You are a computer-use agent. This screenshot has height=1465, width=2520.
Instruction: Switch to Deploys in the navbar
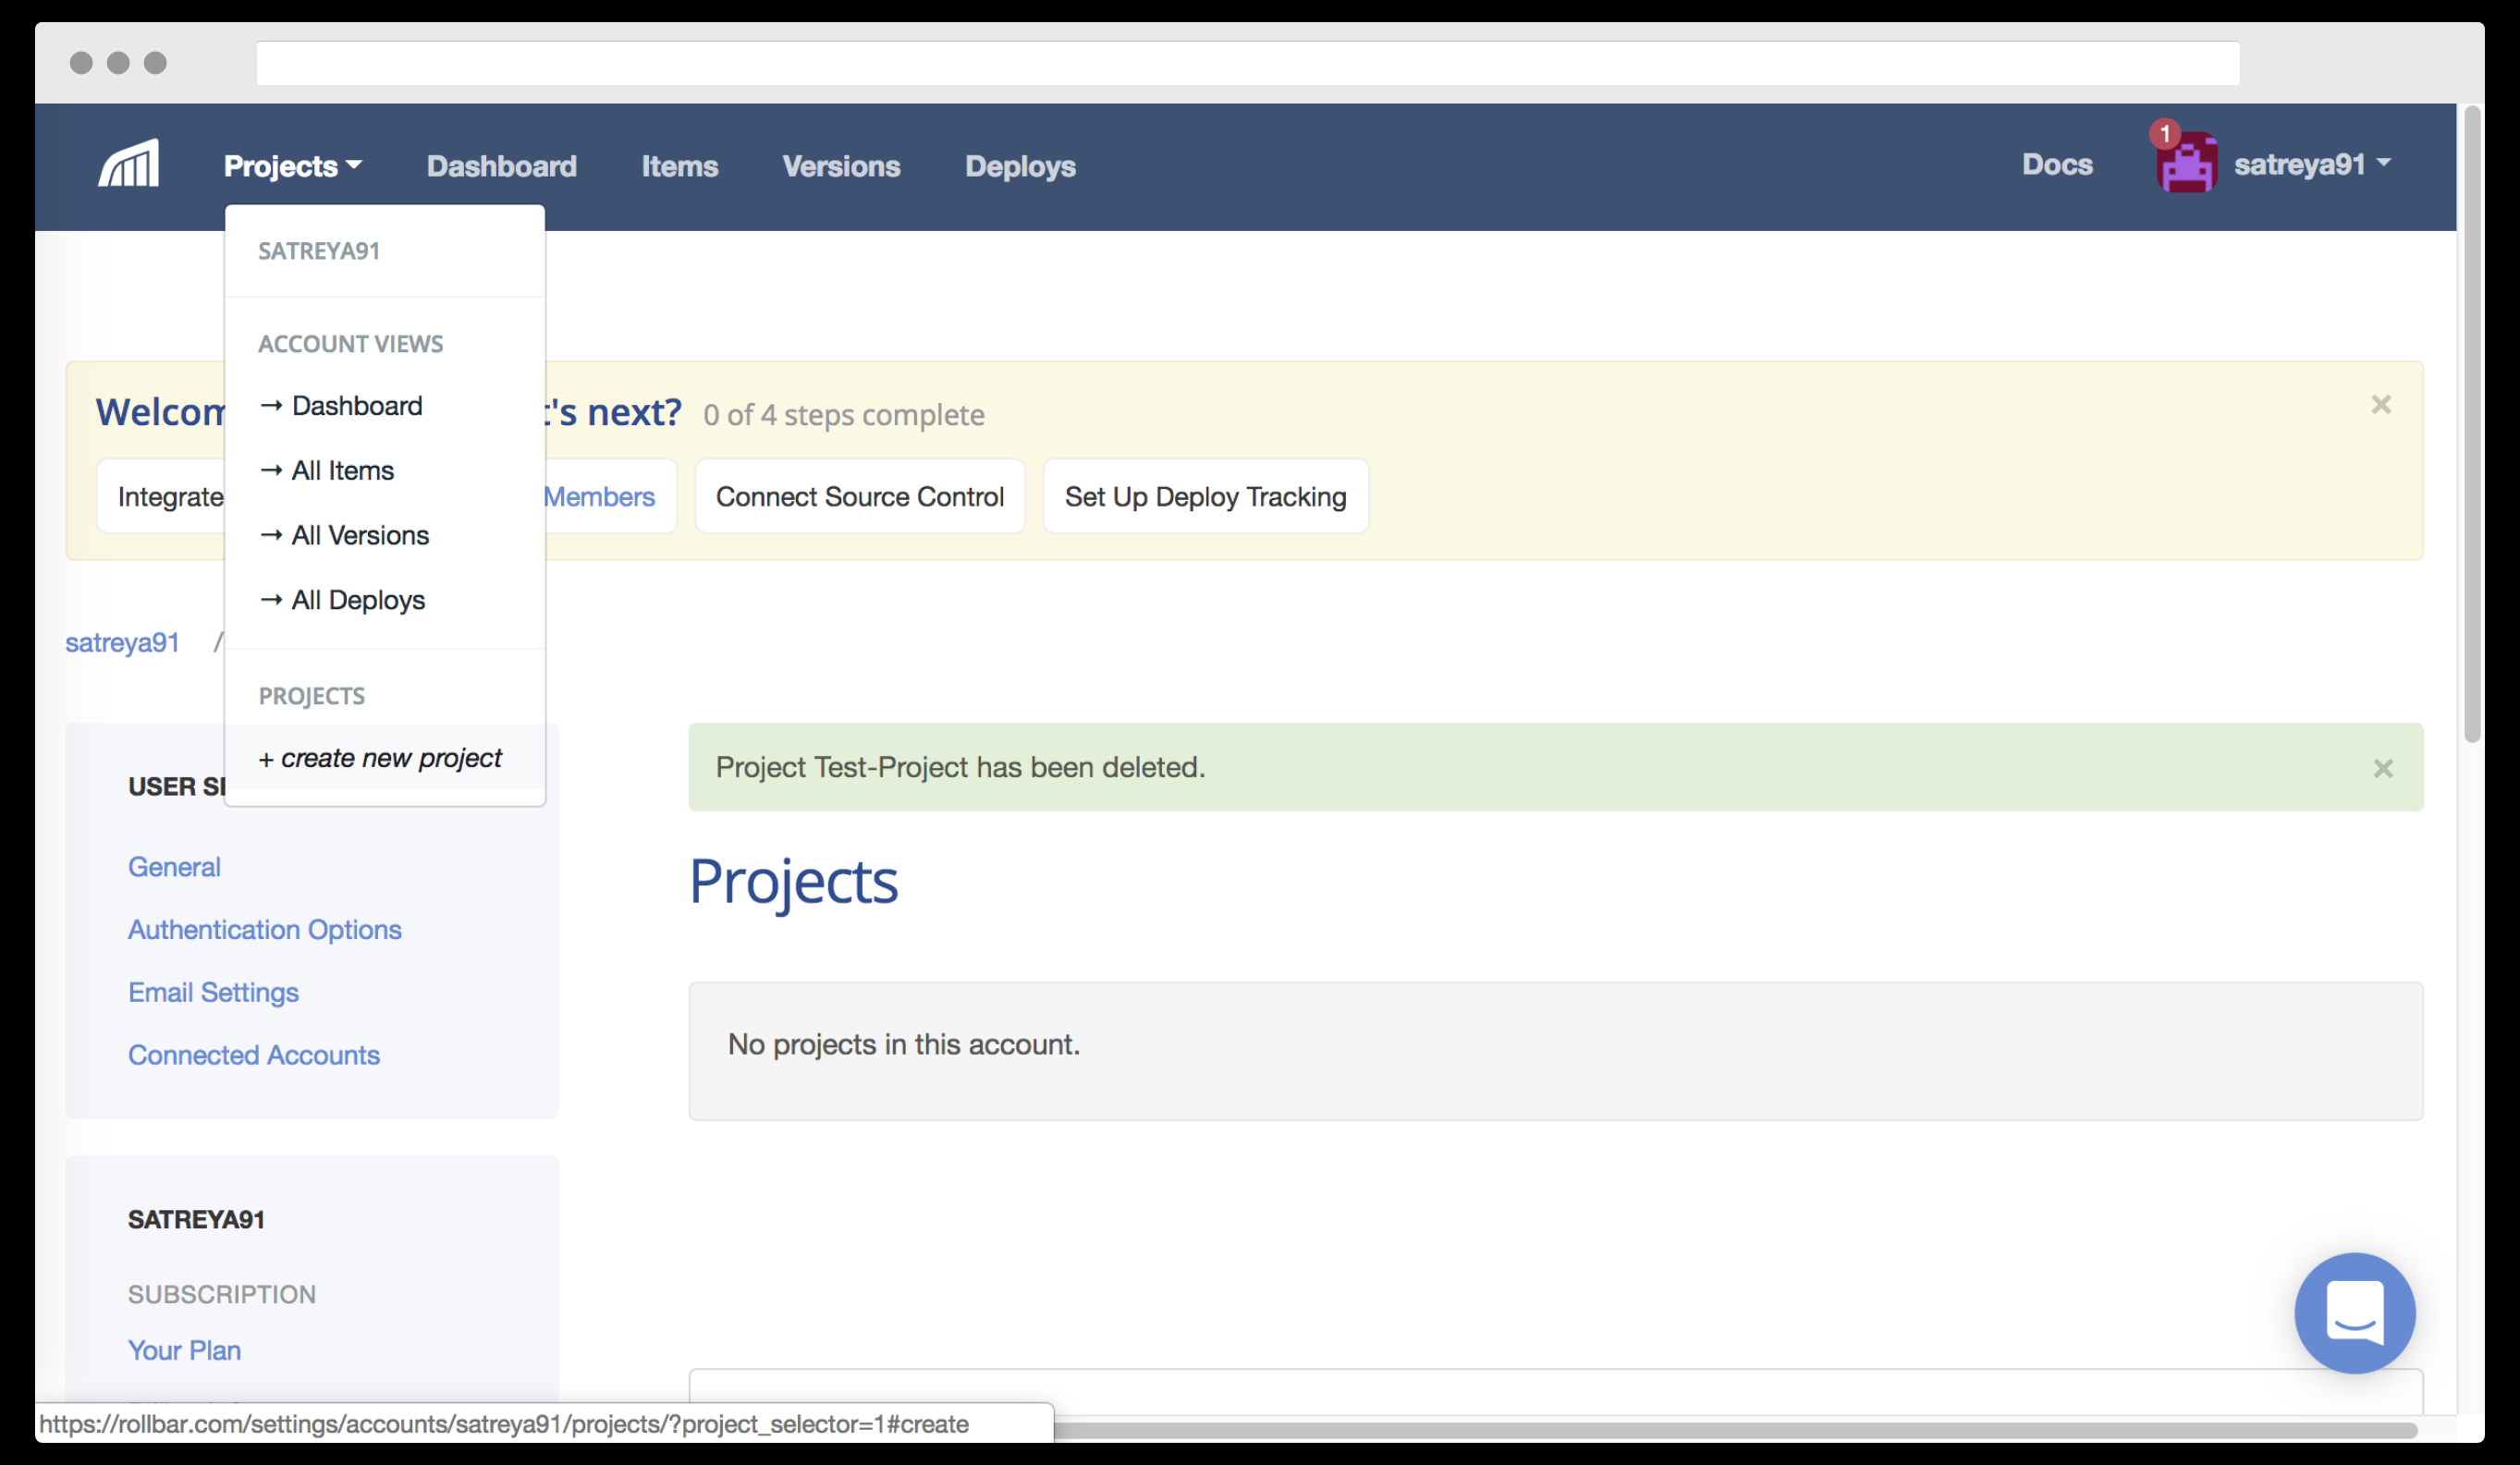1019,166
